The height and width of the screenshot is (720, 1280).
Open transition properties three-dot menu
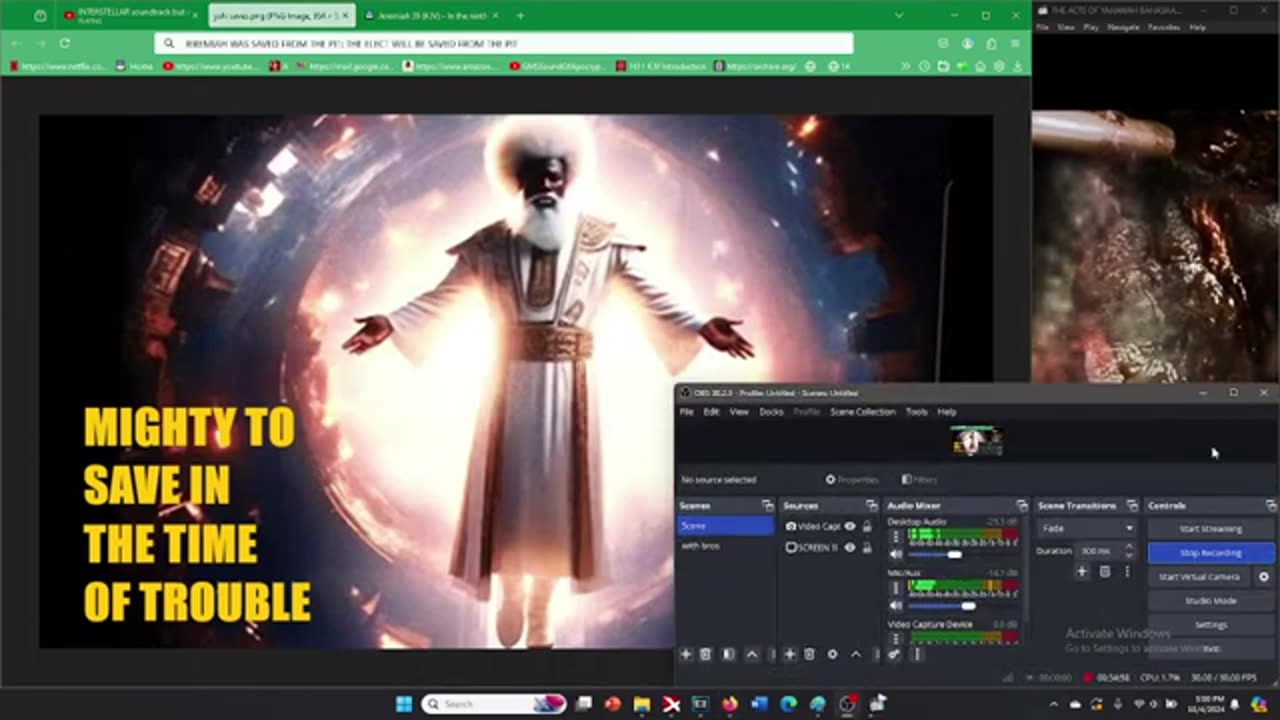point(1127,572)
